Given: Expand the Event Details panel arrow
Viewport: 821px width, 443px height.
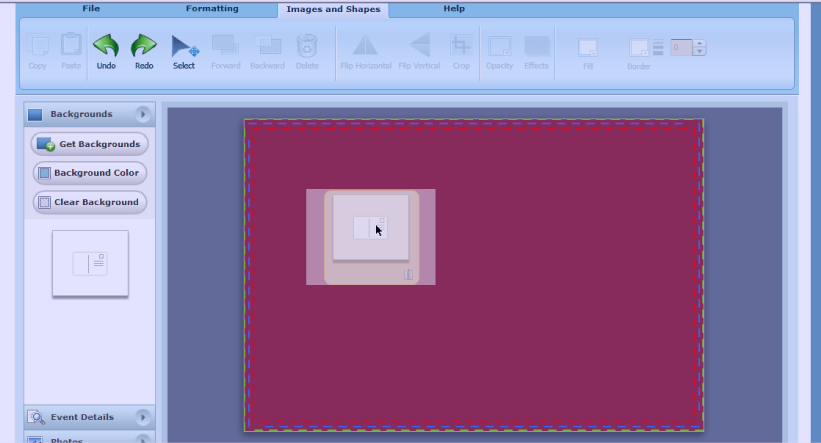Looking at the screenshot, I should coord(142,417).
